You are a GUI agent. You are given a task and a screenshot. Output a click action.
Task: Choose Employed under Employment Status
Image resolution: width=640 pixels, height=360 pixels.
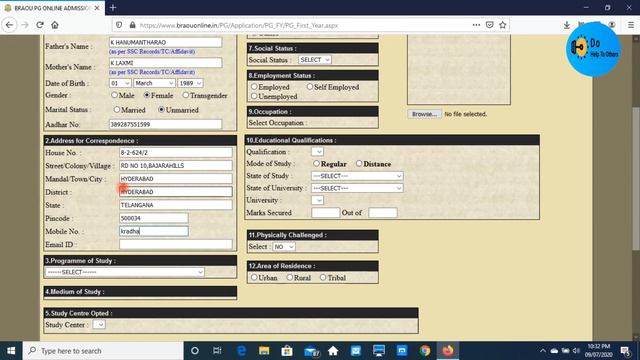pyautogui.click(x=254, y=87)
